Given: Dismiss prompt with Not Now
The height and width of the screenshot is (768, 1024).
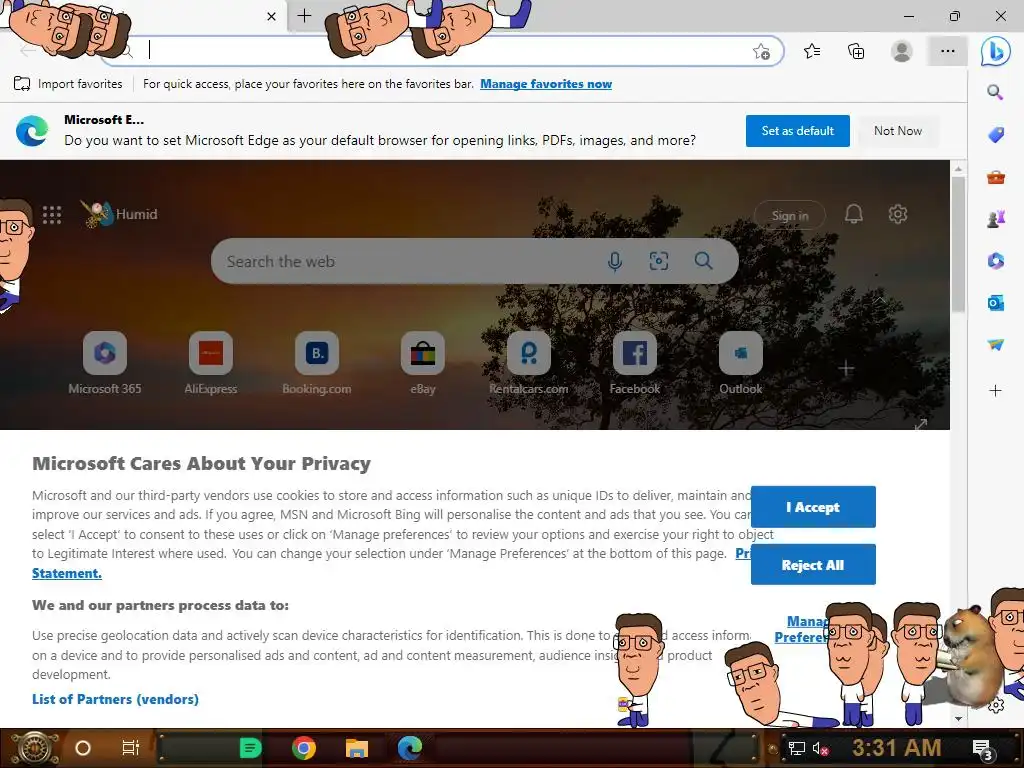Looking at the screenshot, I should tap(898, 131).
